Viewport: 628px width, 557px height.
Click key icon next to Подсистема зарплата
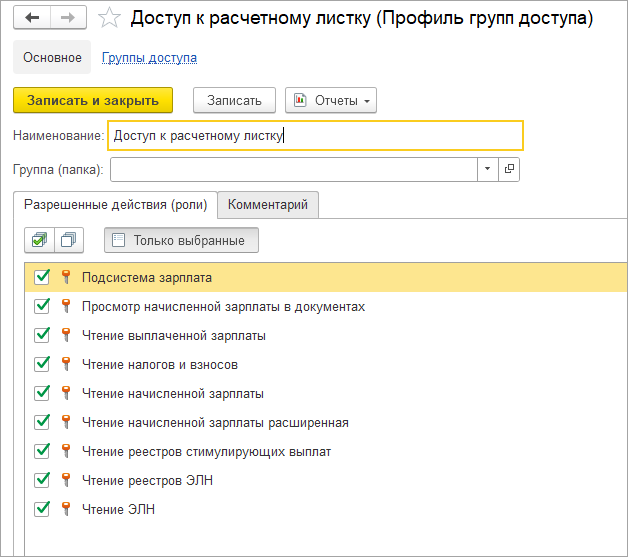[x=66, y=278]
